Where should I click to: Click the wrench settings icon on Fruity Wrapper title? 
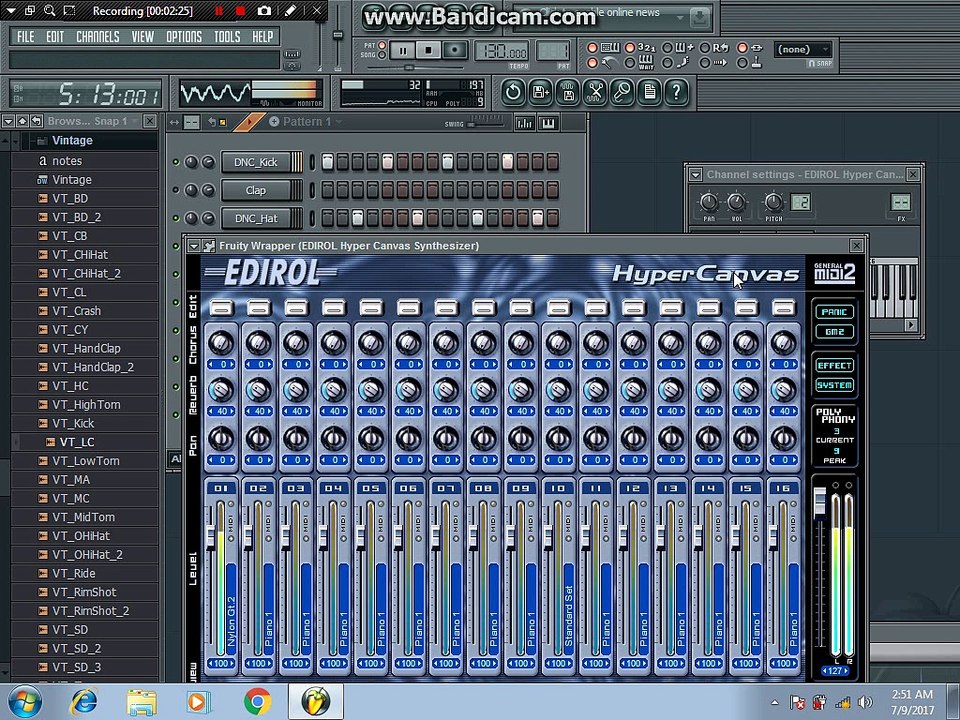tap(209, 246)
